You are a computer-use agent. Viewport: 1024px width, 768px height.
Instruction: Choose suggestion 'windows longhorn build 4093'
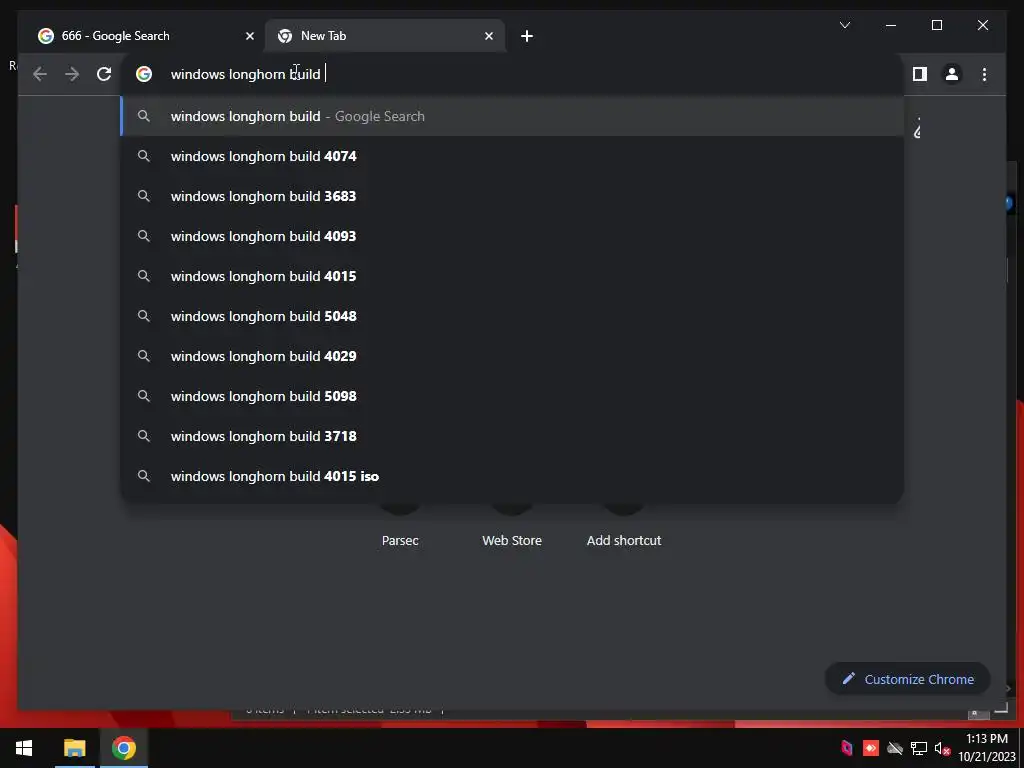click(x=513, y=236)
